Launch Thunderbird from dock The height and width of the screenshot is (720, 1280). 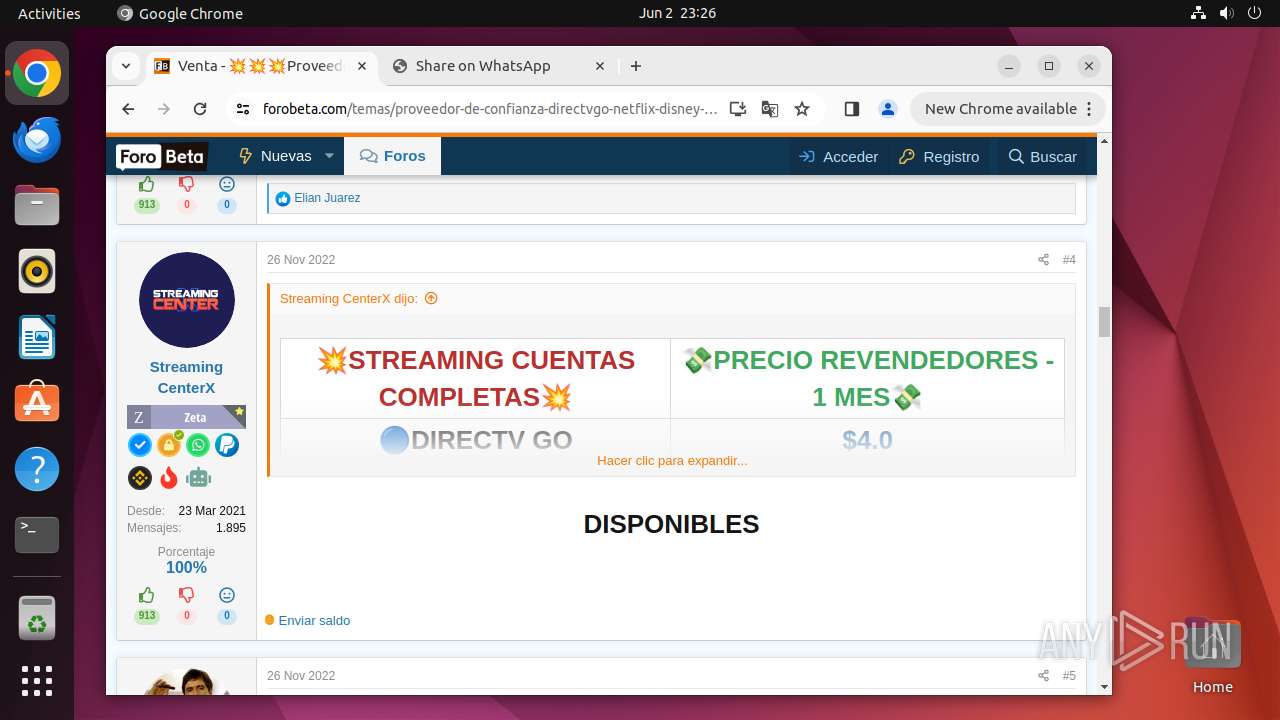click(x=37, y=139)
